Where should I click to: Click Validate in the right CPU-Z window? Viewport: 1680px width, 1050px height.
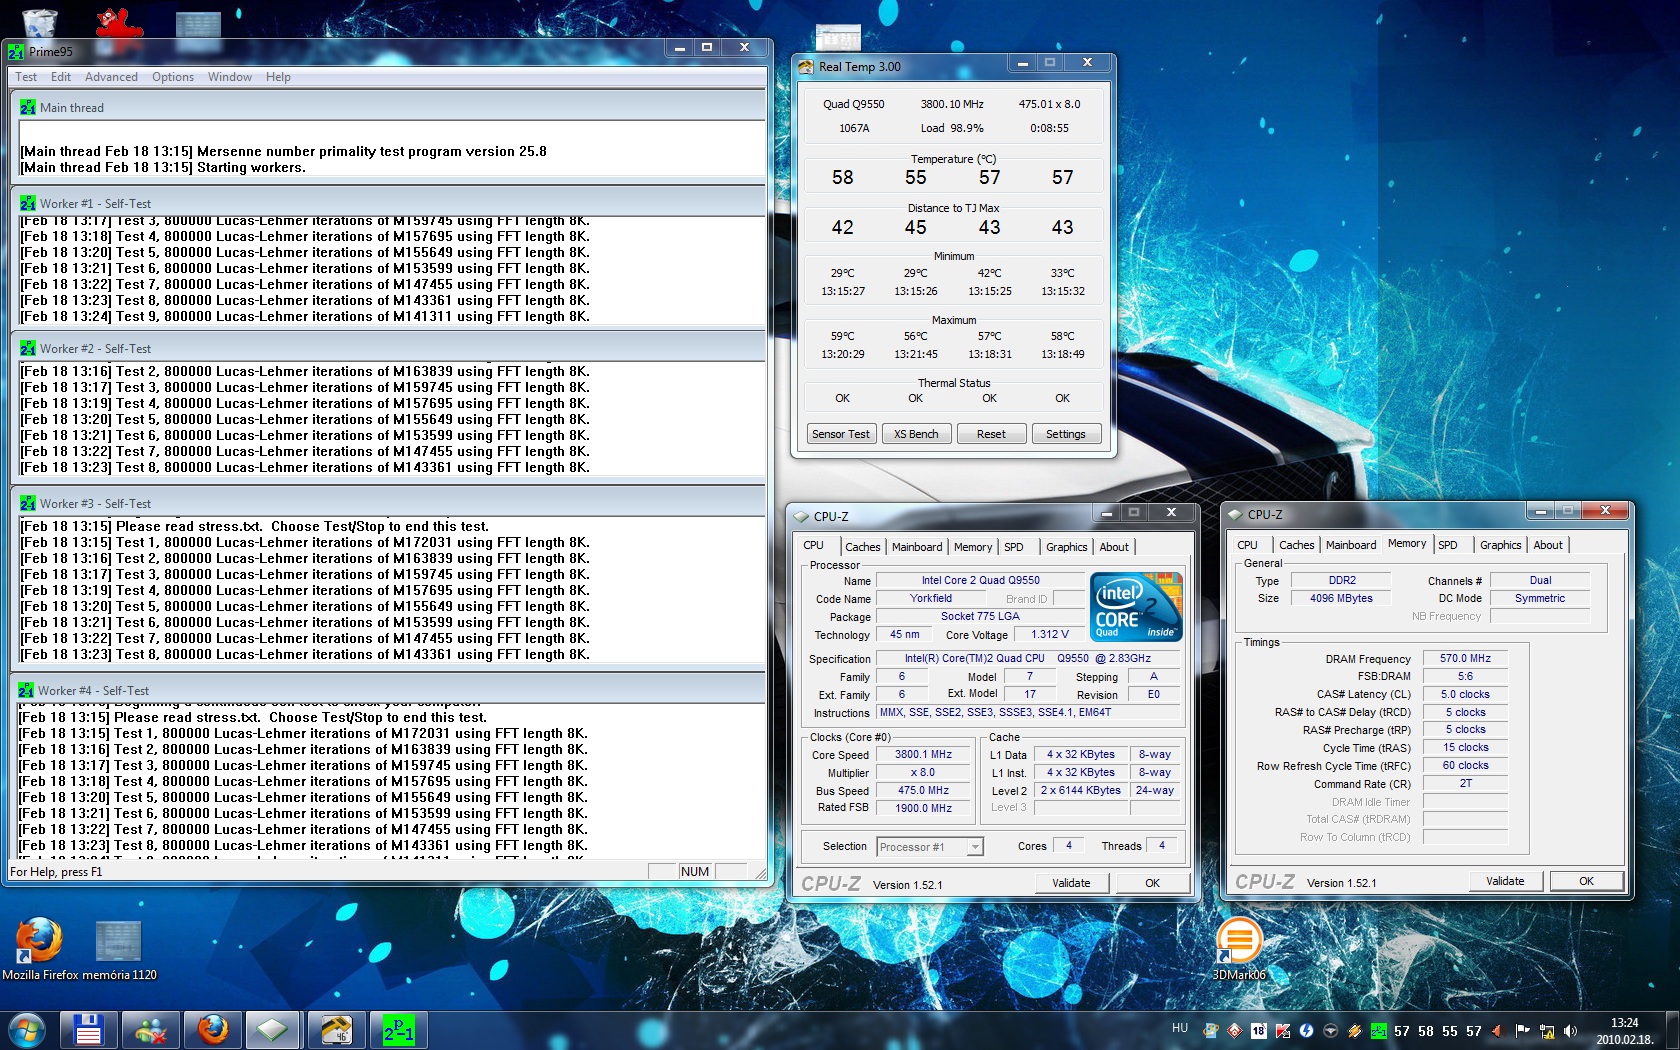(x=1505, y=881)
